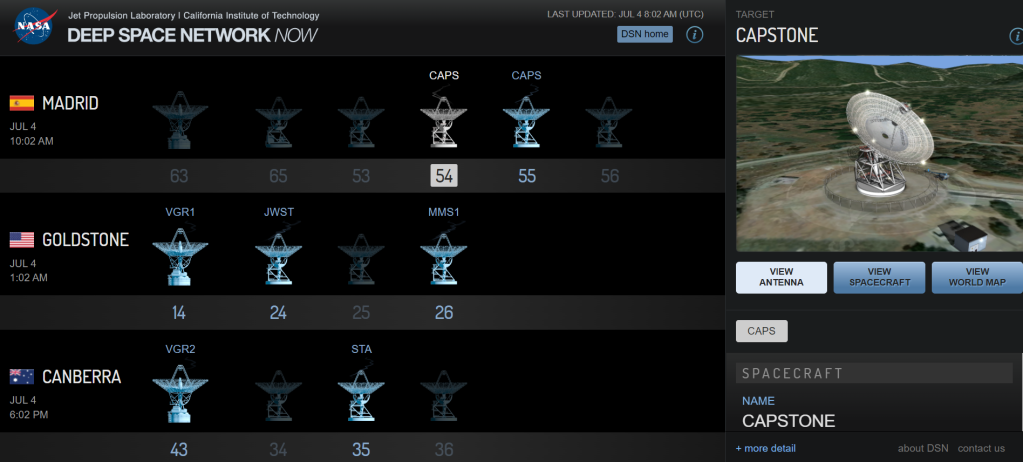Switch to View Spacecraft tab
This screenshot has height=462, width=1023.
[878, 278]
